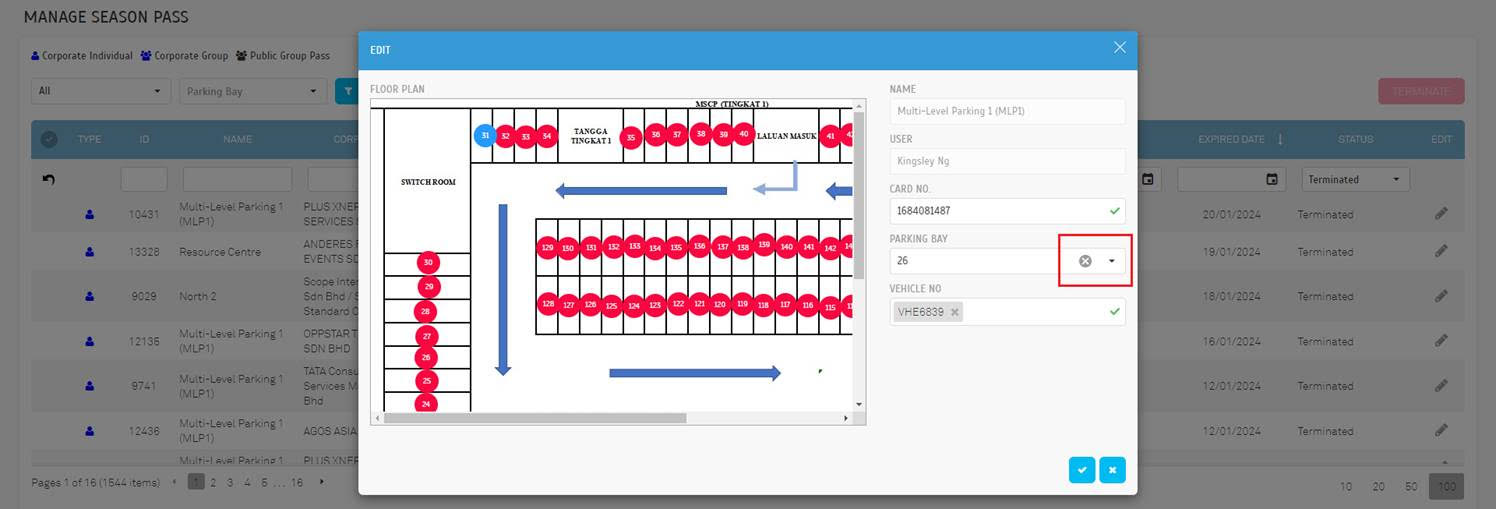Set page size to 50 items
This screenshot has height=509, width=1496.
click(x=1411, y=486)
